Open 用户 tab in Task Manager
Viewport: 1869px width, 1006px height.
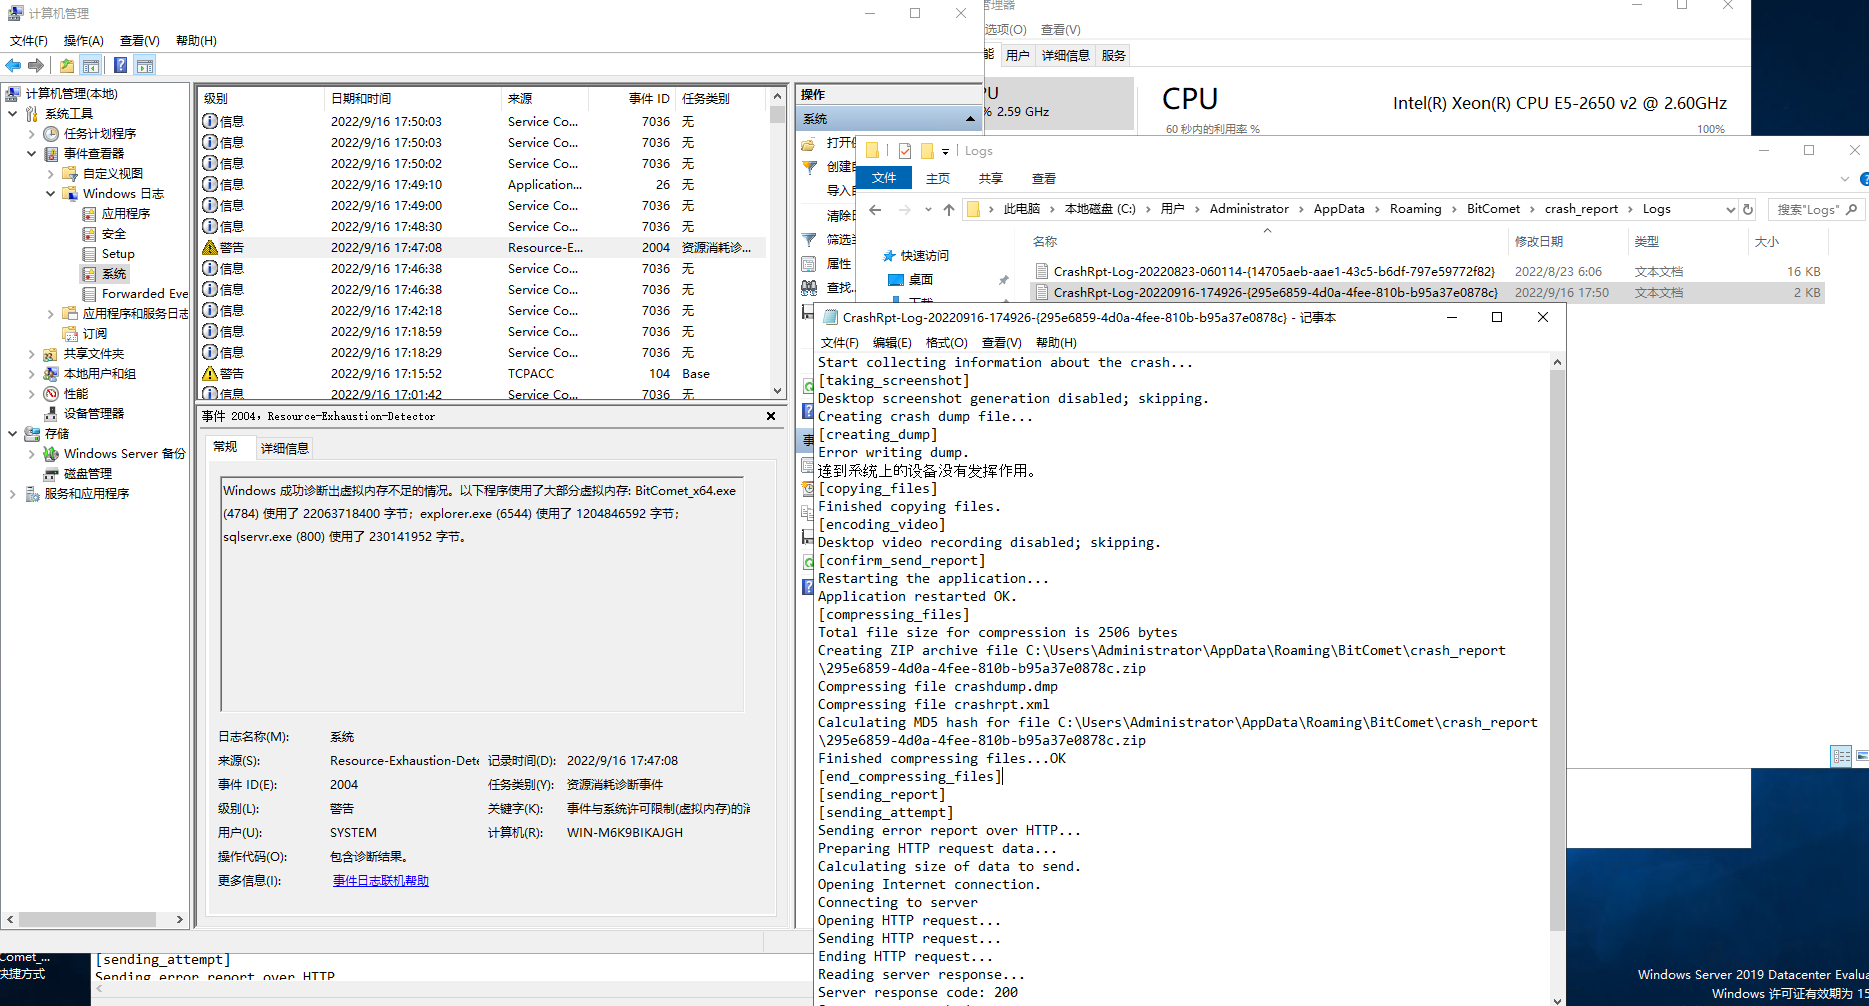[x=1017, y=55]
